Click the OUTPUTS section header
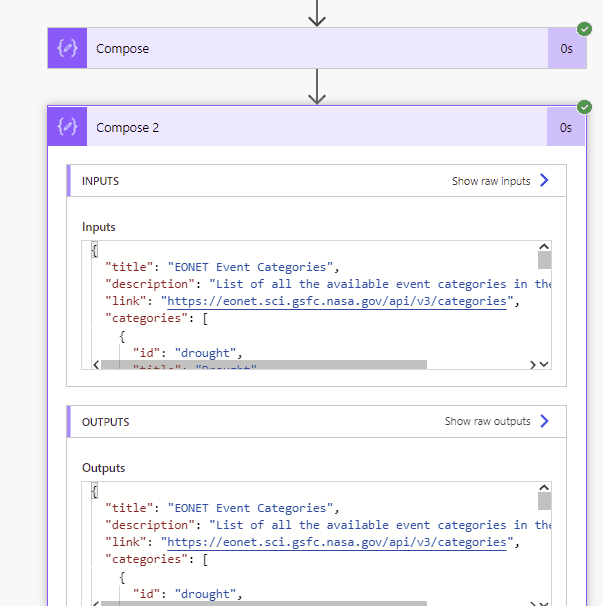The image size is (603, 606). [x=317, y=422]
